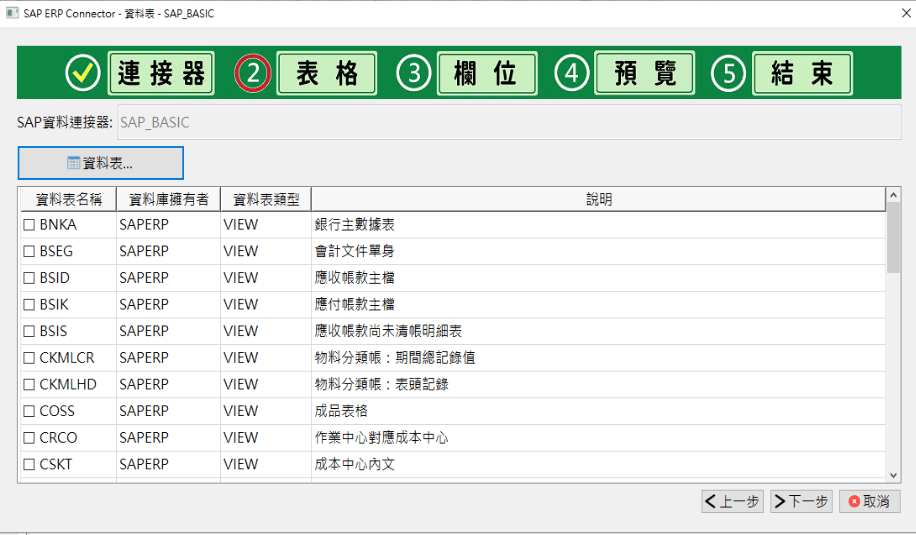Image resolution: width=916 pixels, height=535 pixels.
Task: Select the 銀行主數據表 description cell
Action: click(x=598, y=225)
